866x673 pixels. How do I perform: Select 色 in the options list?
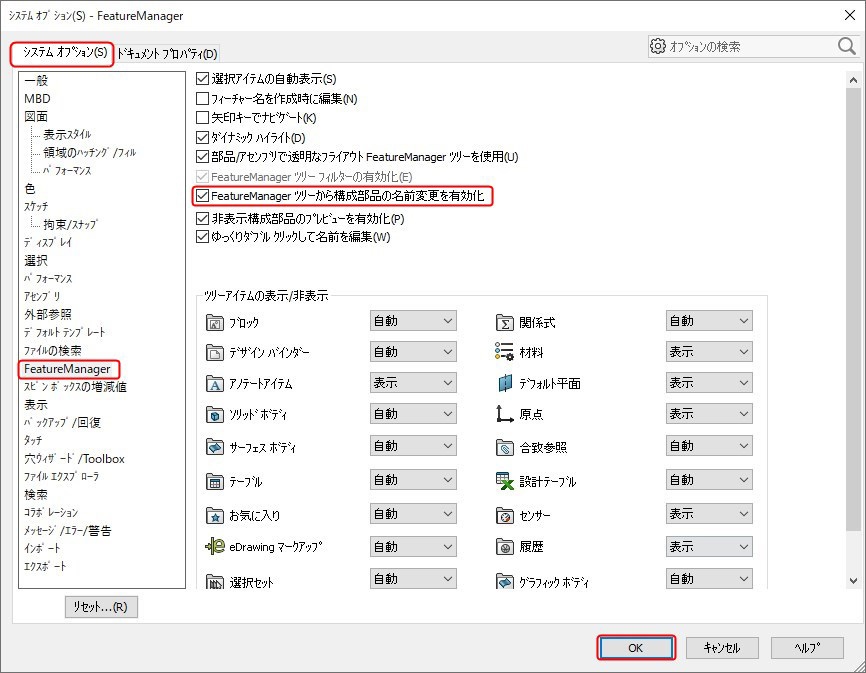30,188
